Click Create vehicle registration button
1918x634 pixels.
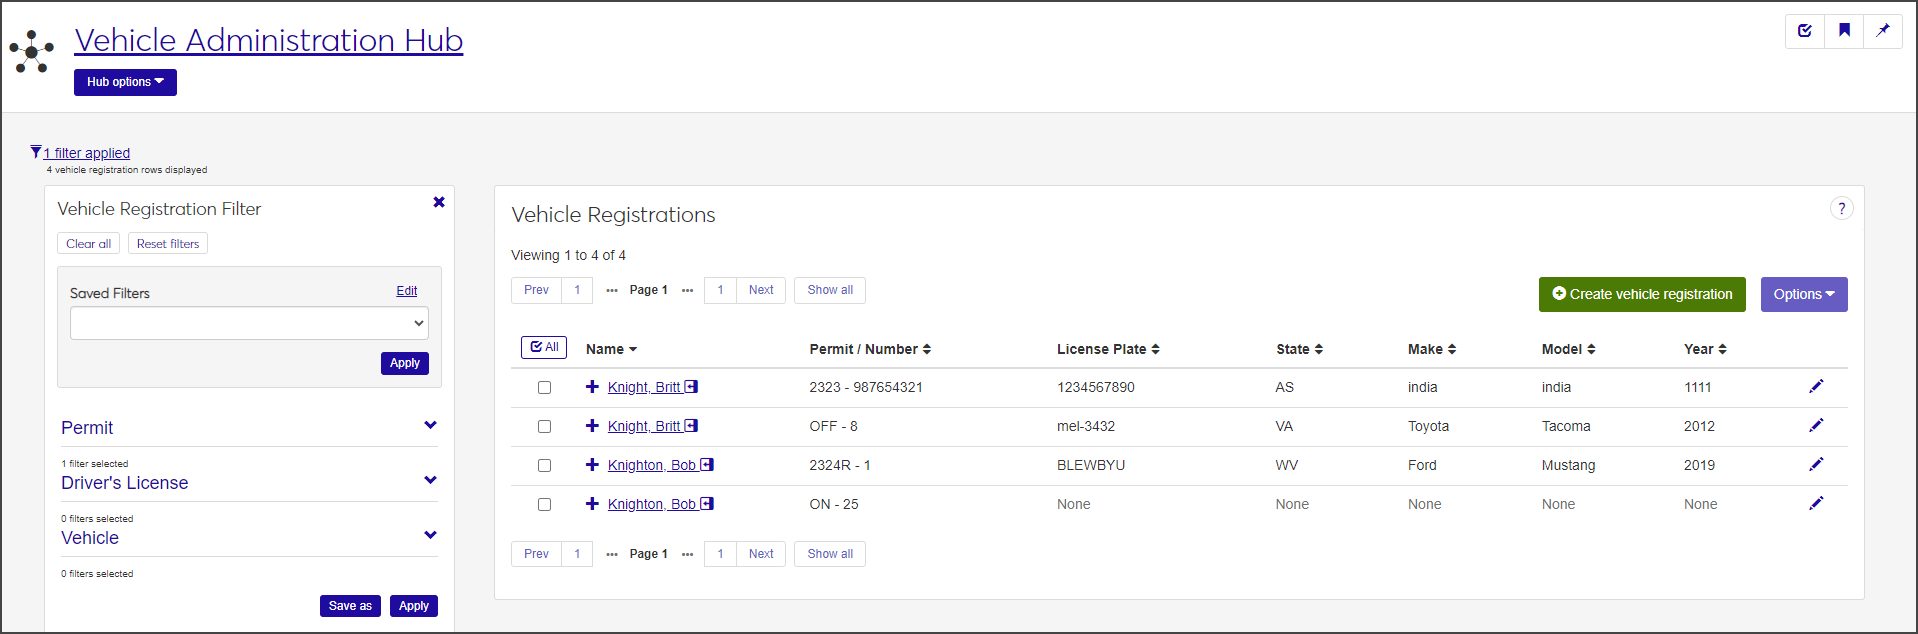1641,294
